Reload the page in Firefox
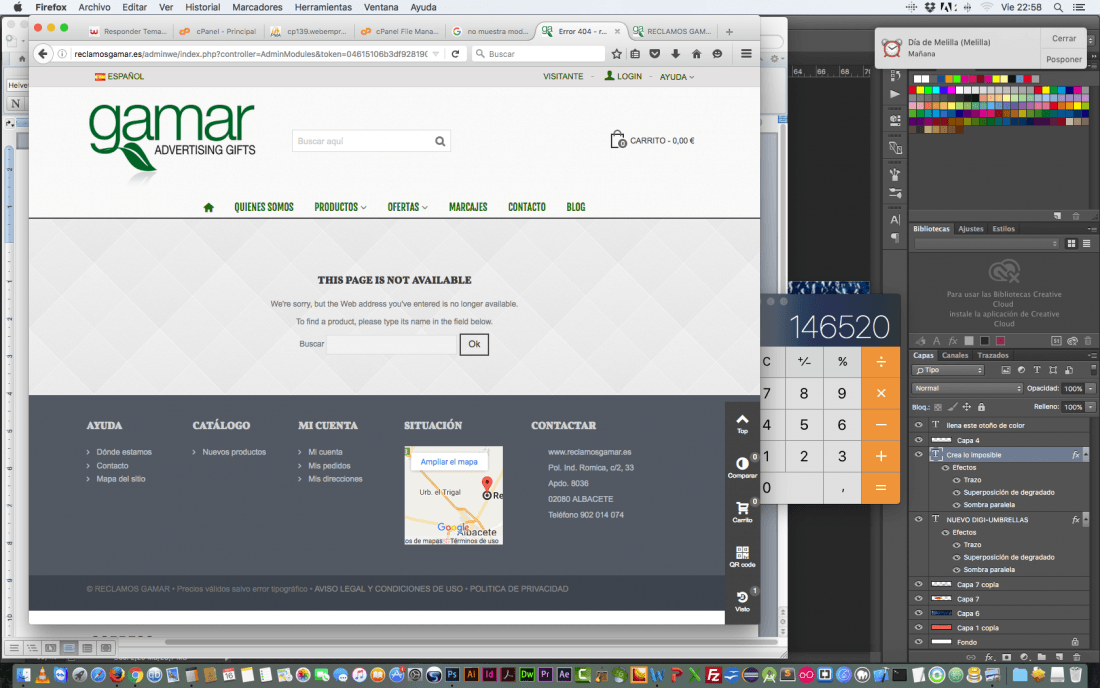The height and width of the screenshot is (688, 1100). 455,53
